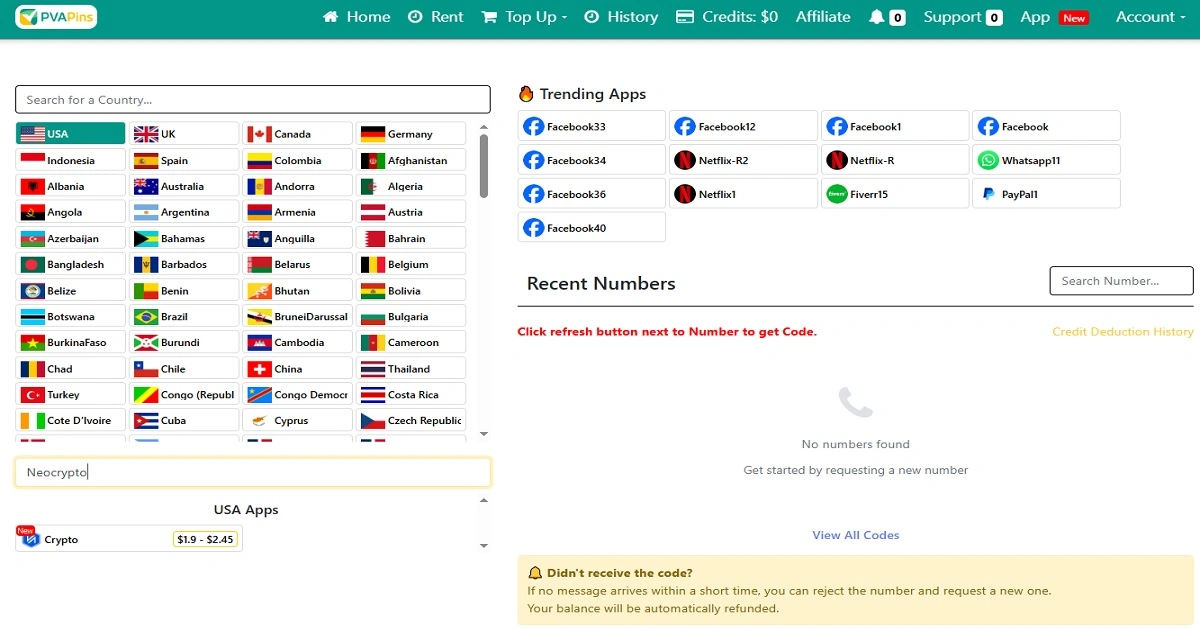Click the country list scroll-up arrow
Viewport: 1200px width, 630px height.
(x=484, y=128)
